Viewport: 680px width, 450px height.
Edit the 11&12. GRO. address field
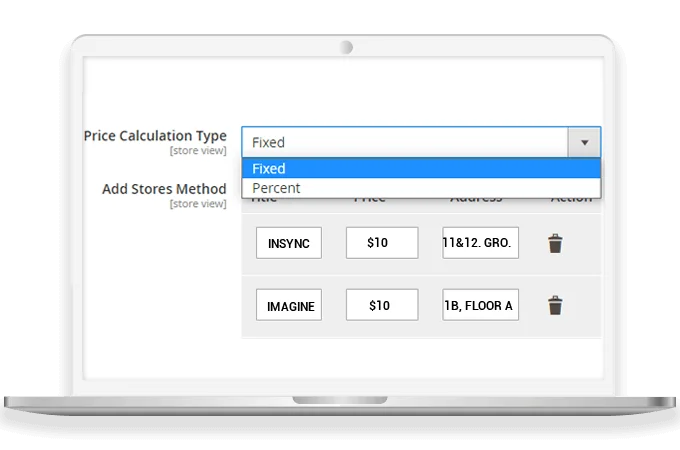click(480, 244)
